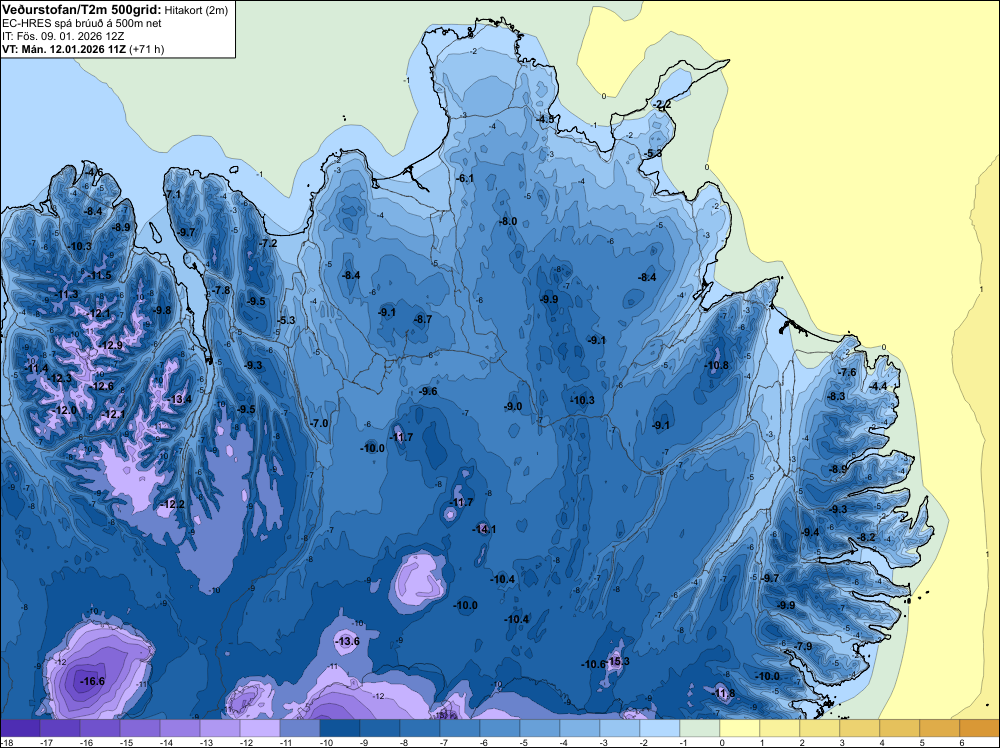This screenshot has width=1000, height=748.
Task: Click the VT: Mán. 12.01.2026 11Z line
Action: coord(83,49)
